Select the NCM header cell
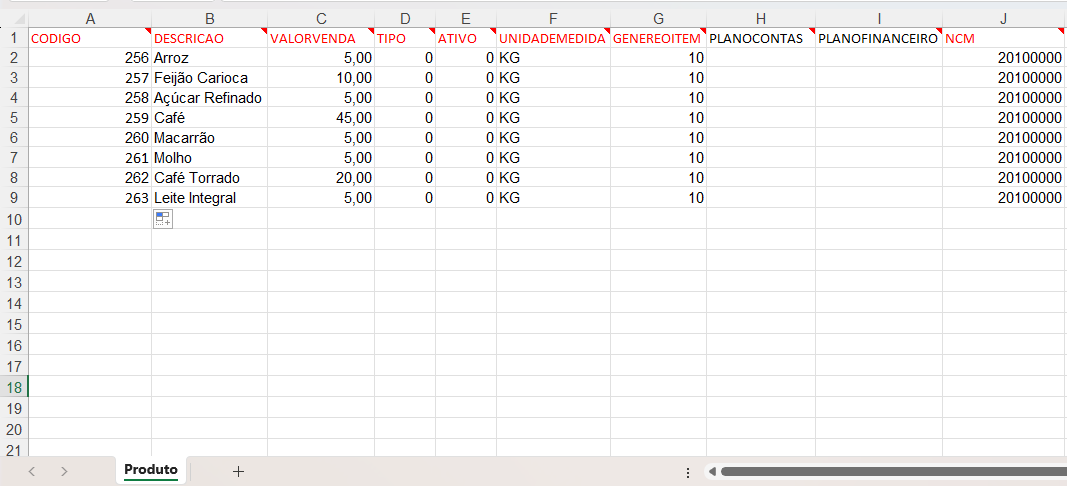The height and width of the screenshot is (486, 1067). (1003, 38)
